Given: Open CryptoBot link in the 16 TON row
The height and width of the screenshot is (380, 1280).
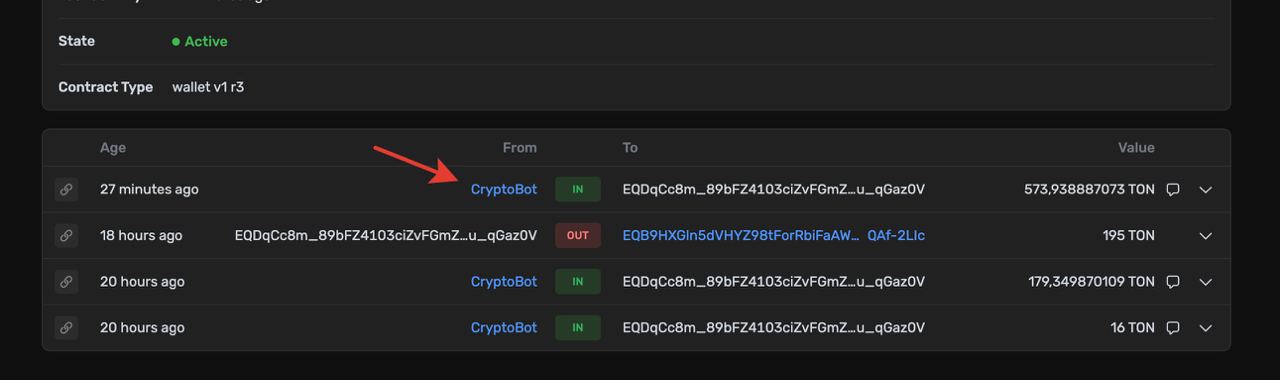Looking at the screenshot, I should coord(504,327).
